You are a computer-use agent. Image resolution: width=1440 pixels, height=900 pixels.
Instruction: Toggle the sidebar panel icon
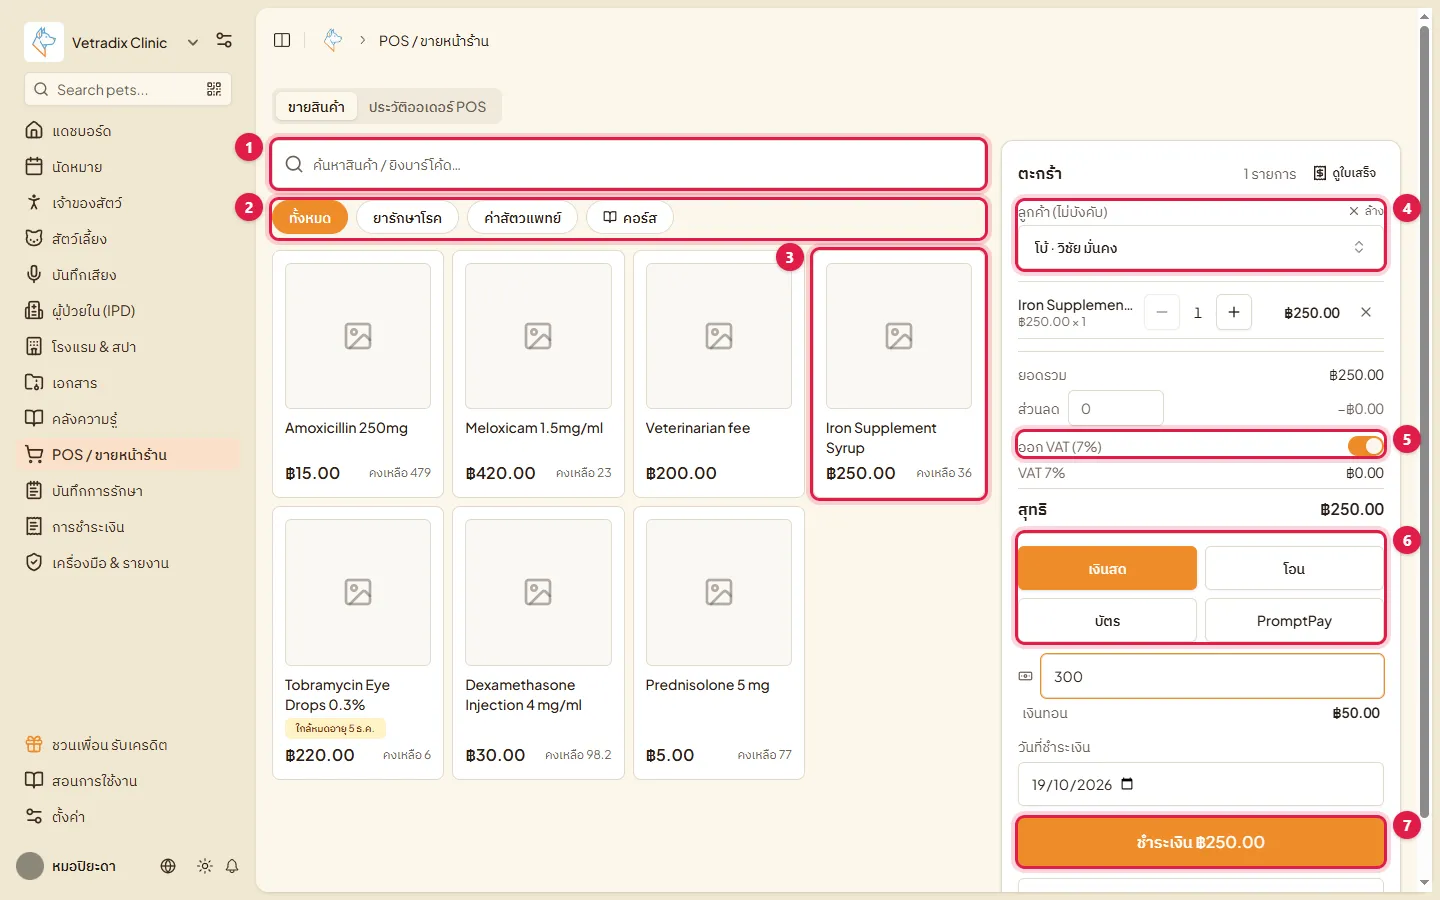click(x=282, y=40)
